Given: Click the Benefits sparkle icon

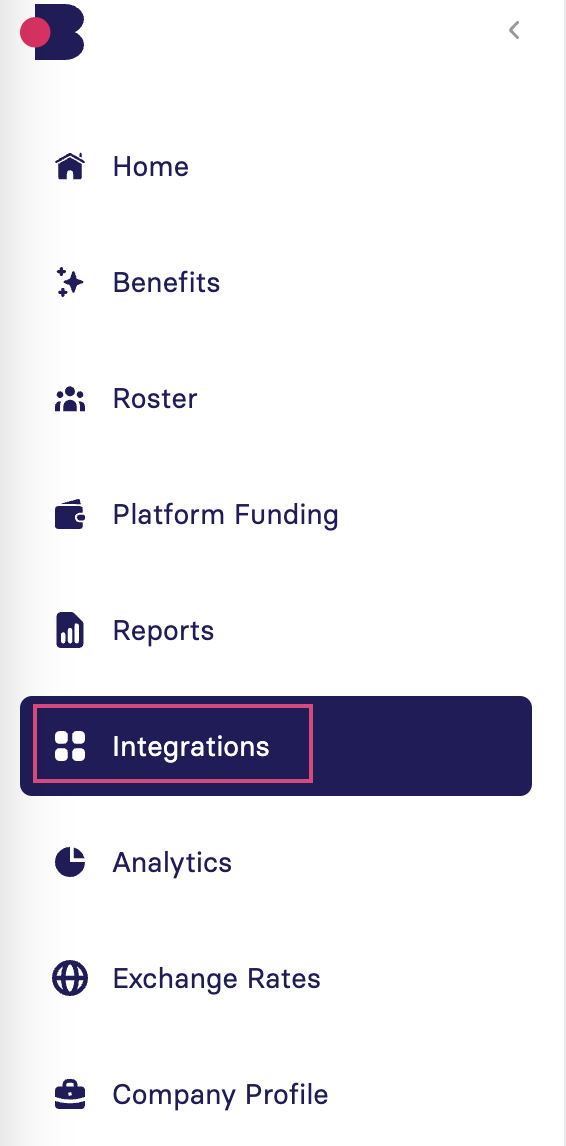Looking at the screenshot, I should [70, 282].
